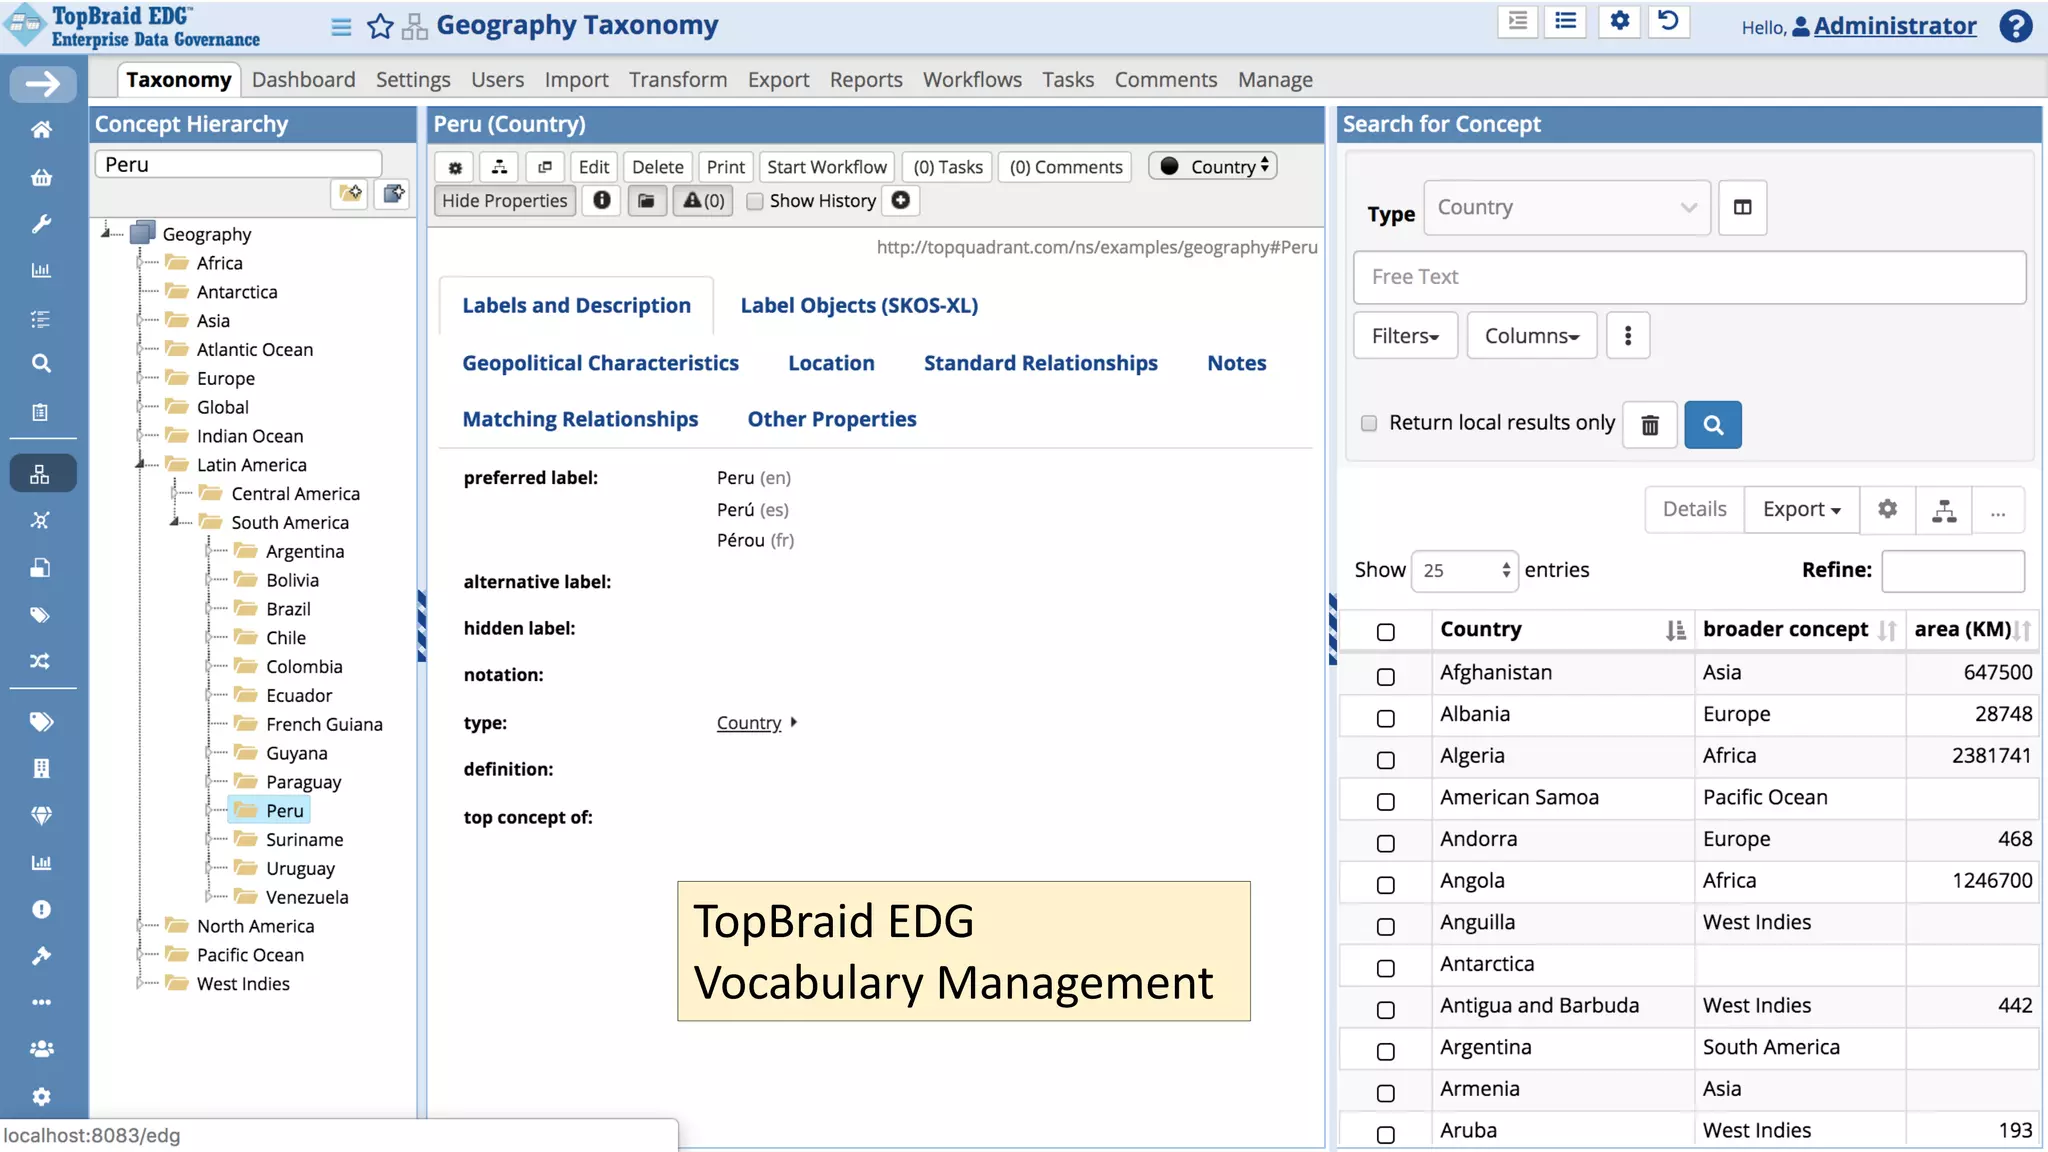This screenshot has width=2048, height=1152.
Task: Open the Filters dropdown
Action: click(x=1405, y=336)
